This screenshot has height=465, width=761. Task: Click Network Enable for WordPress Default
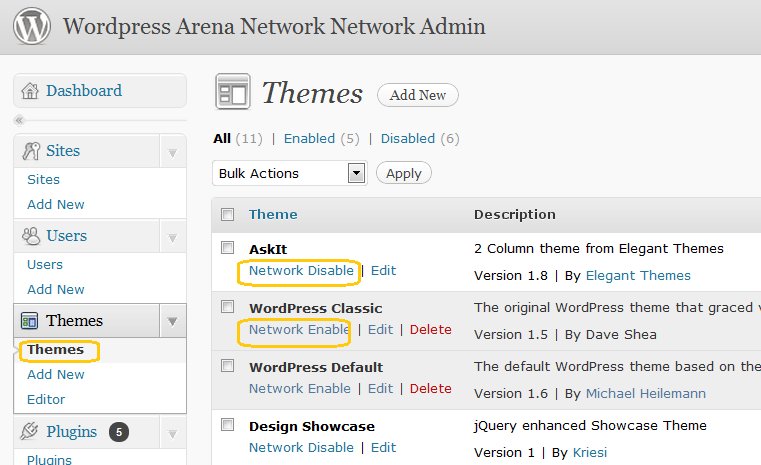coord(300,389)
